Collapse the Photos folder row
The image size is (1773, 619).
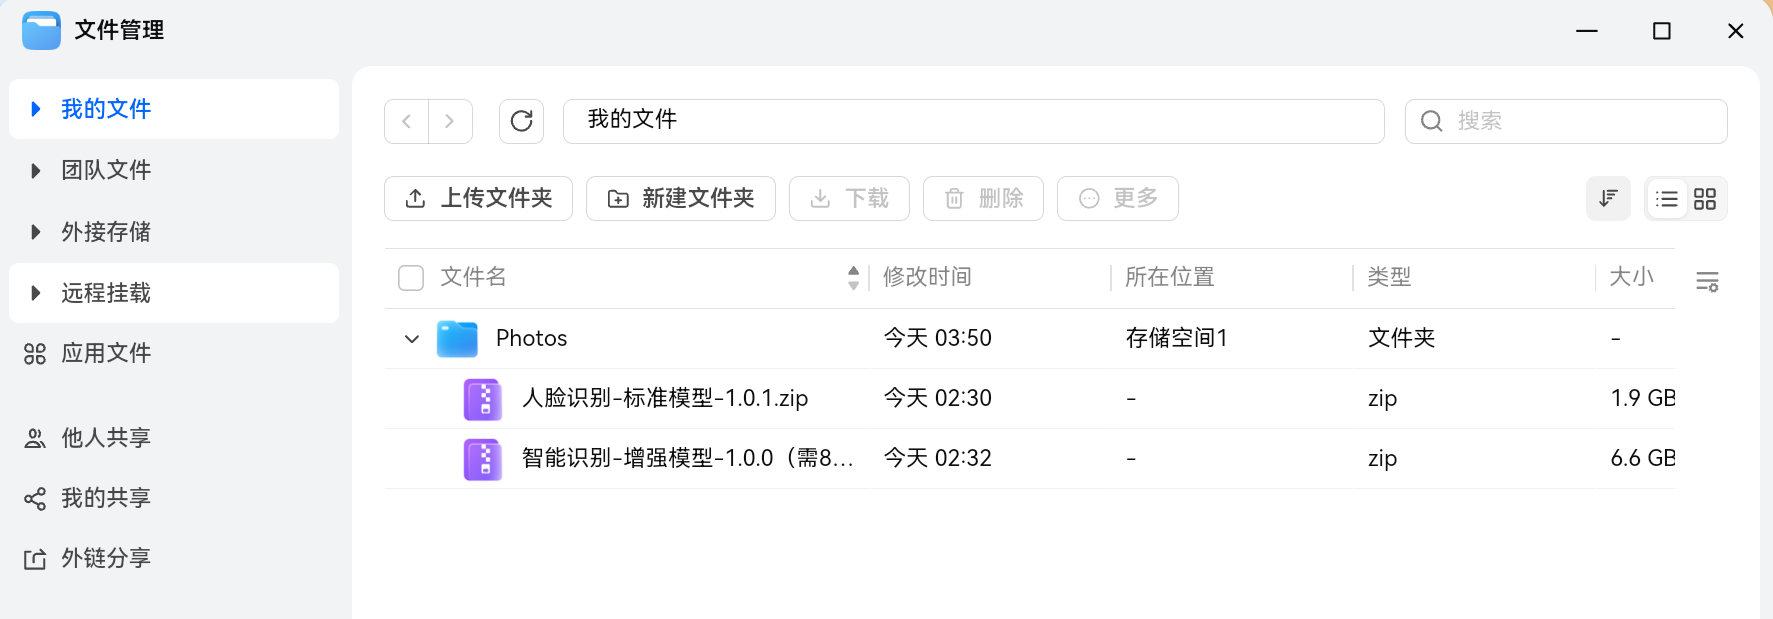411,339
